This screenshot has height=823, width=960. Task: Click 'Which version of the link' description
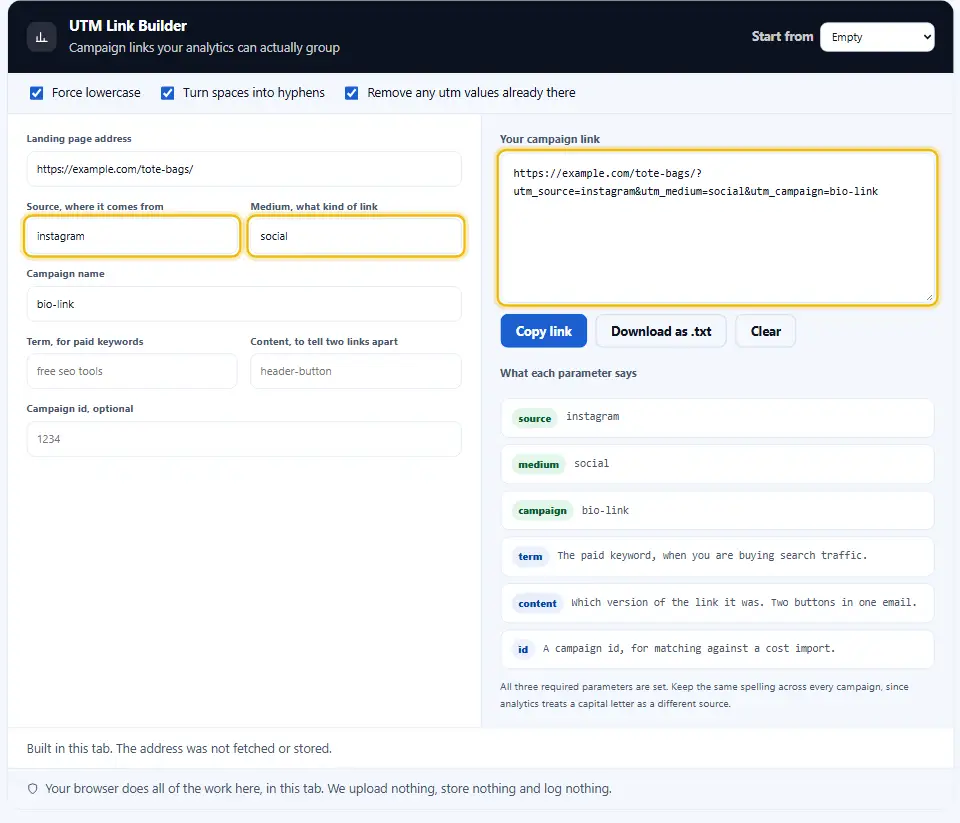(744, 602)
